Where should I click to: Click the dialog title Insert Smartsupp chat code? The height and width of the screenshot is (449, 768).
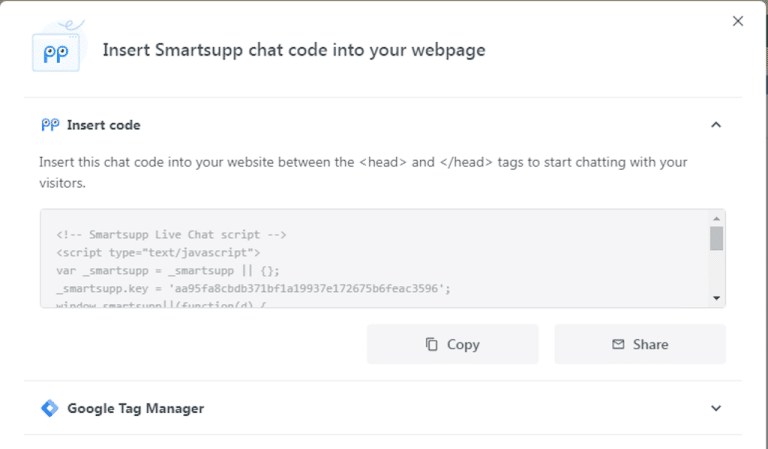[294, 50]
